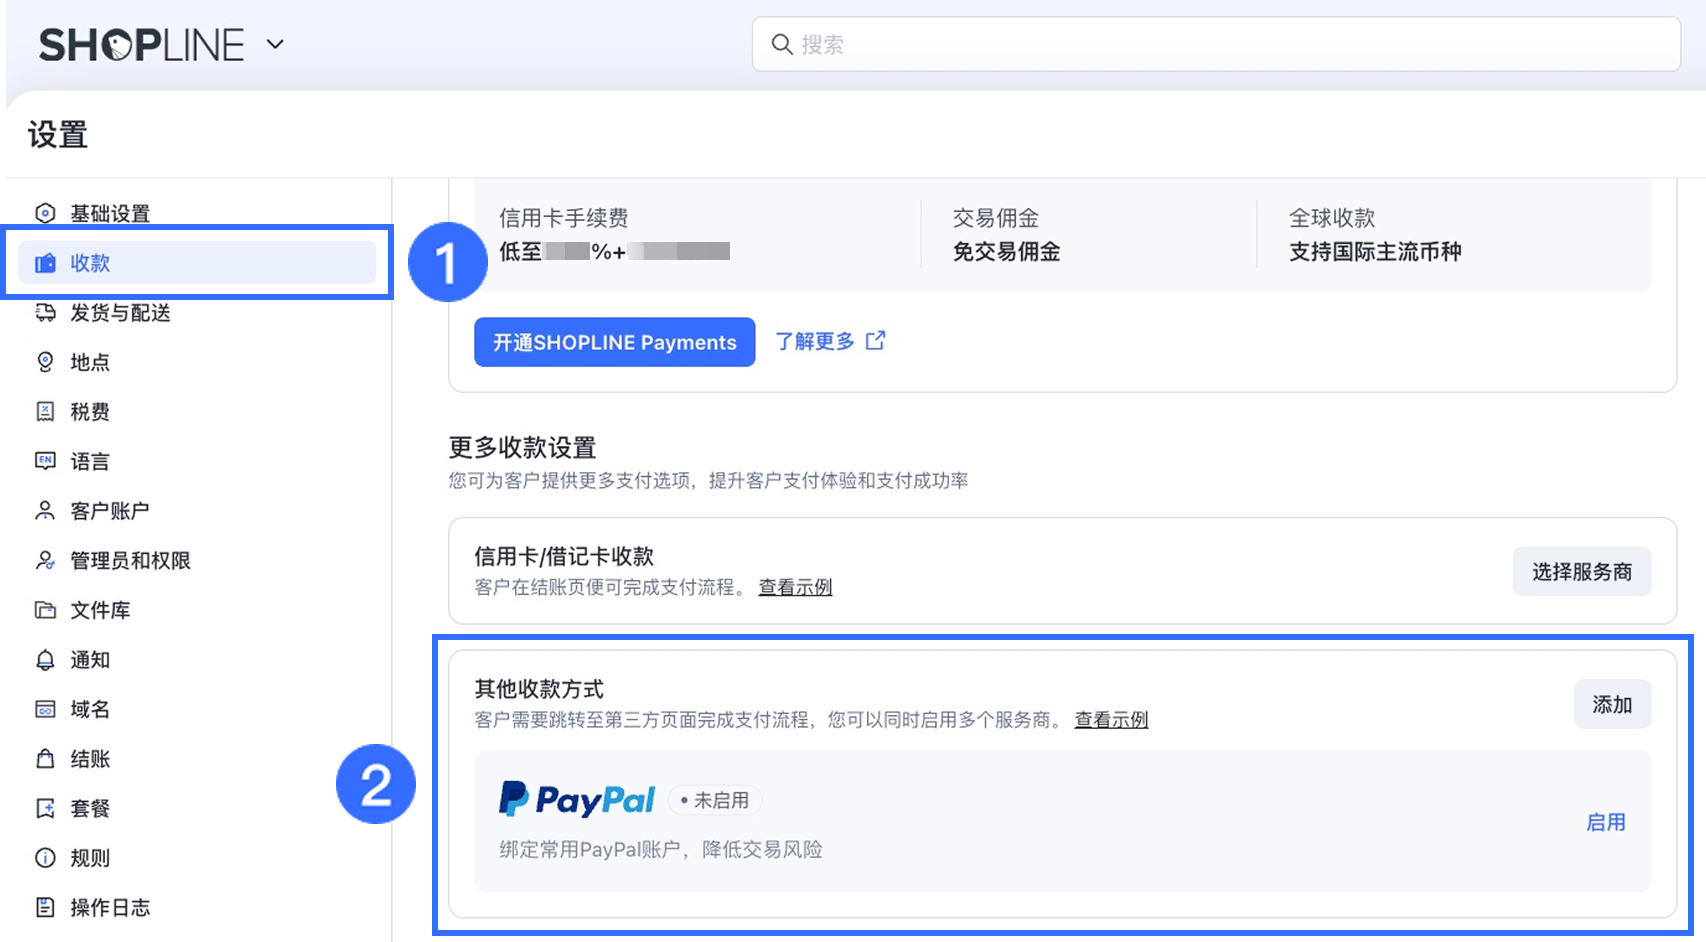Click the file library folder icon
This screenshot has height=942, width=1706.
coord(45,610)
